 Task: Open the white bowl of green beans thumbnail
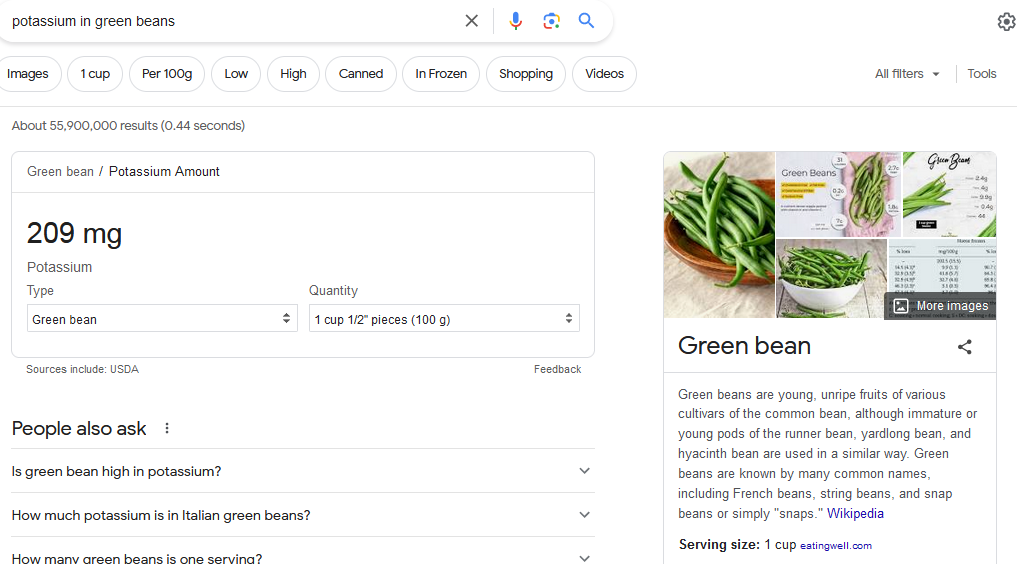pos(832,279)
